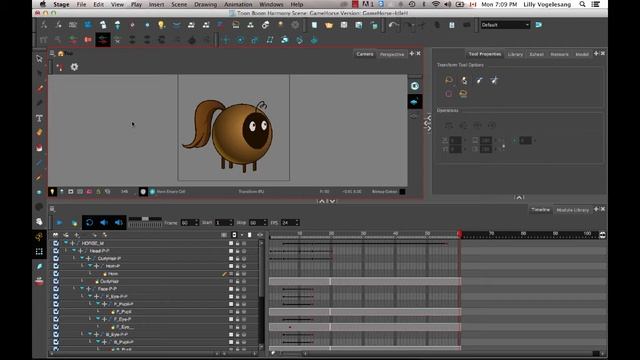
Task: Select the Horn drawing layer row
Action: (x=156, y=274)
